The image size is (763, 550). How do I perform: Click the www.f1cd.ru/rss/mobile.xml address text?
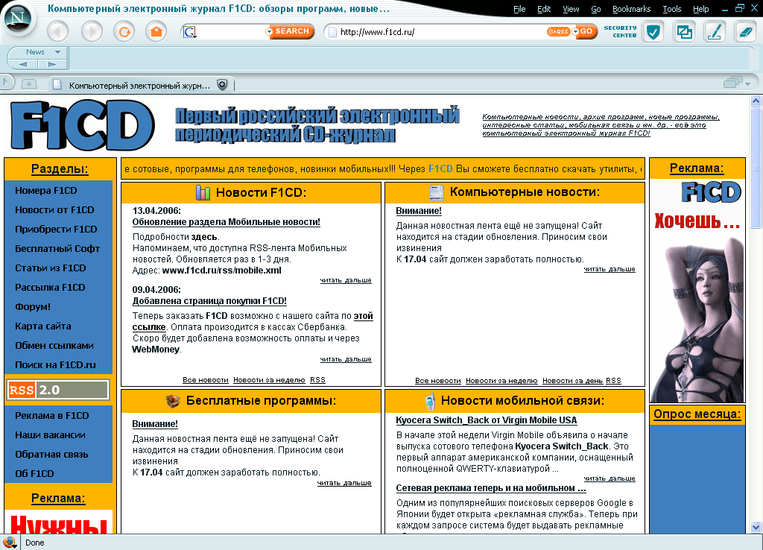(221, 270)
